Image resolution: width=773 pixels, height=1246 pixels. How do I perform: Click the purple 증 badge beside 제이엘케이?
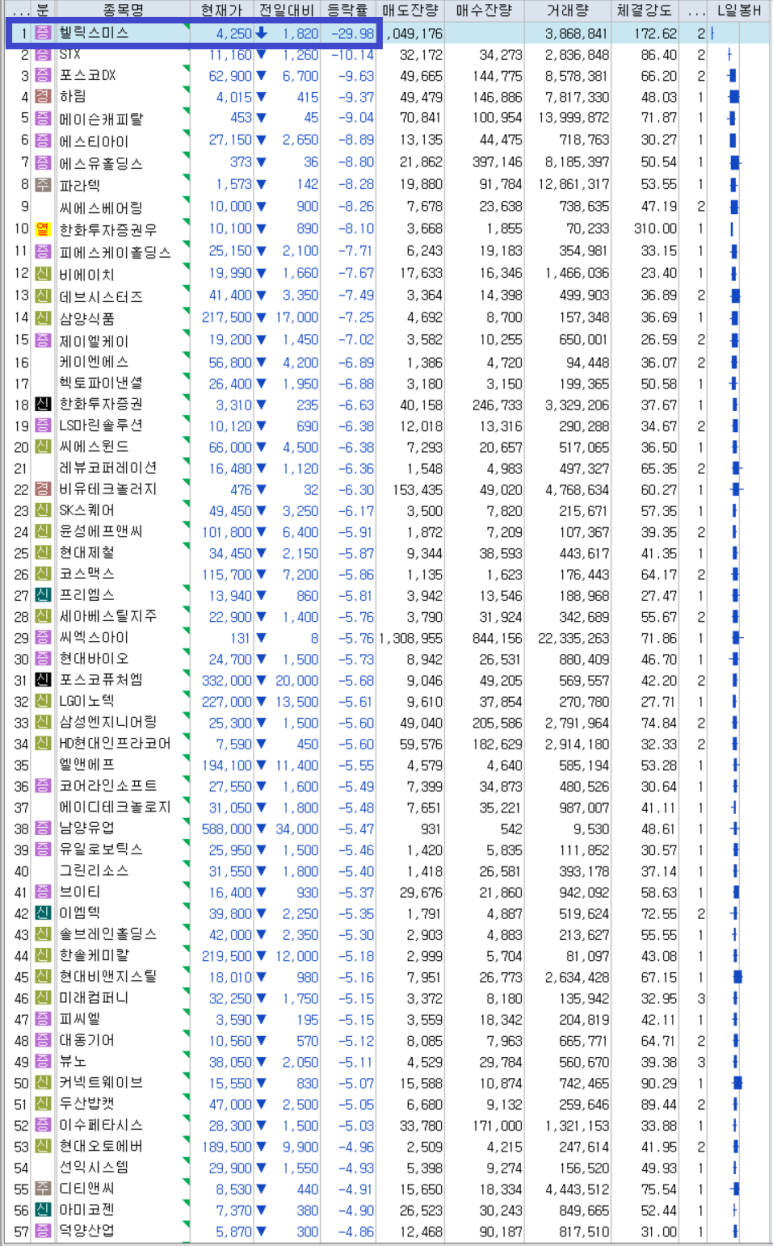pyautogui.click(x=42, y=340)
